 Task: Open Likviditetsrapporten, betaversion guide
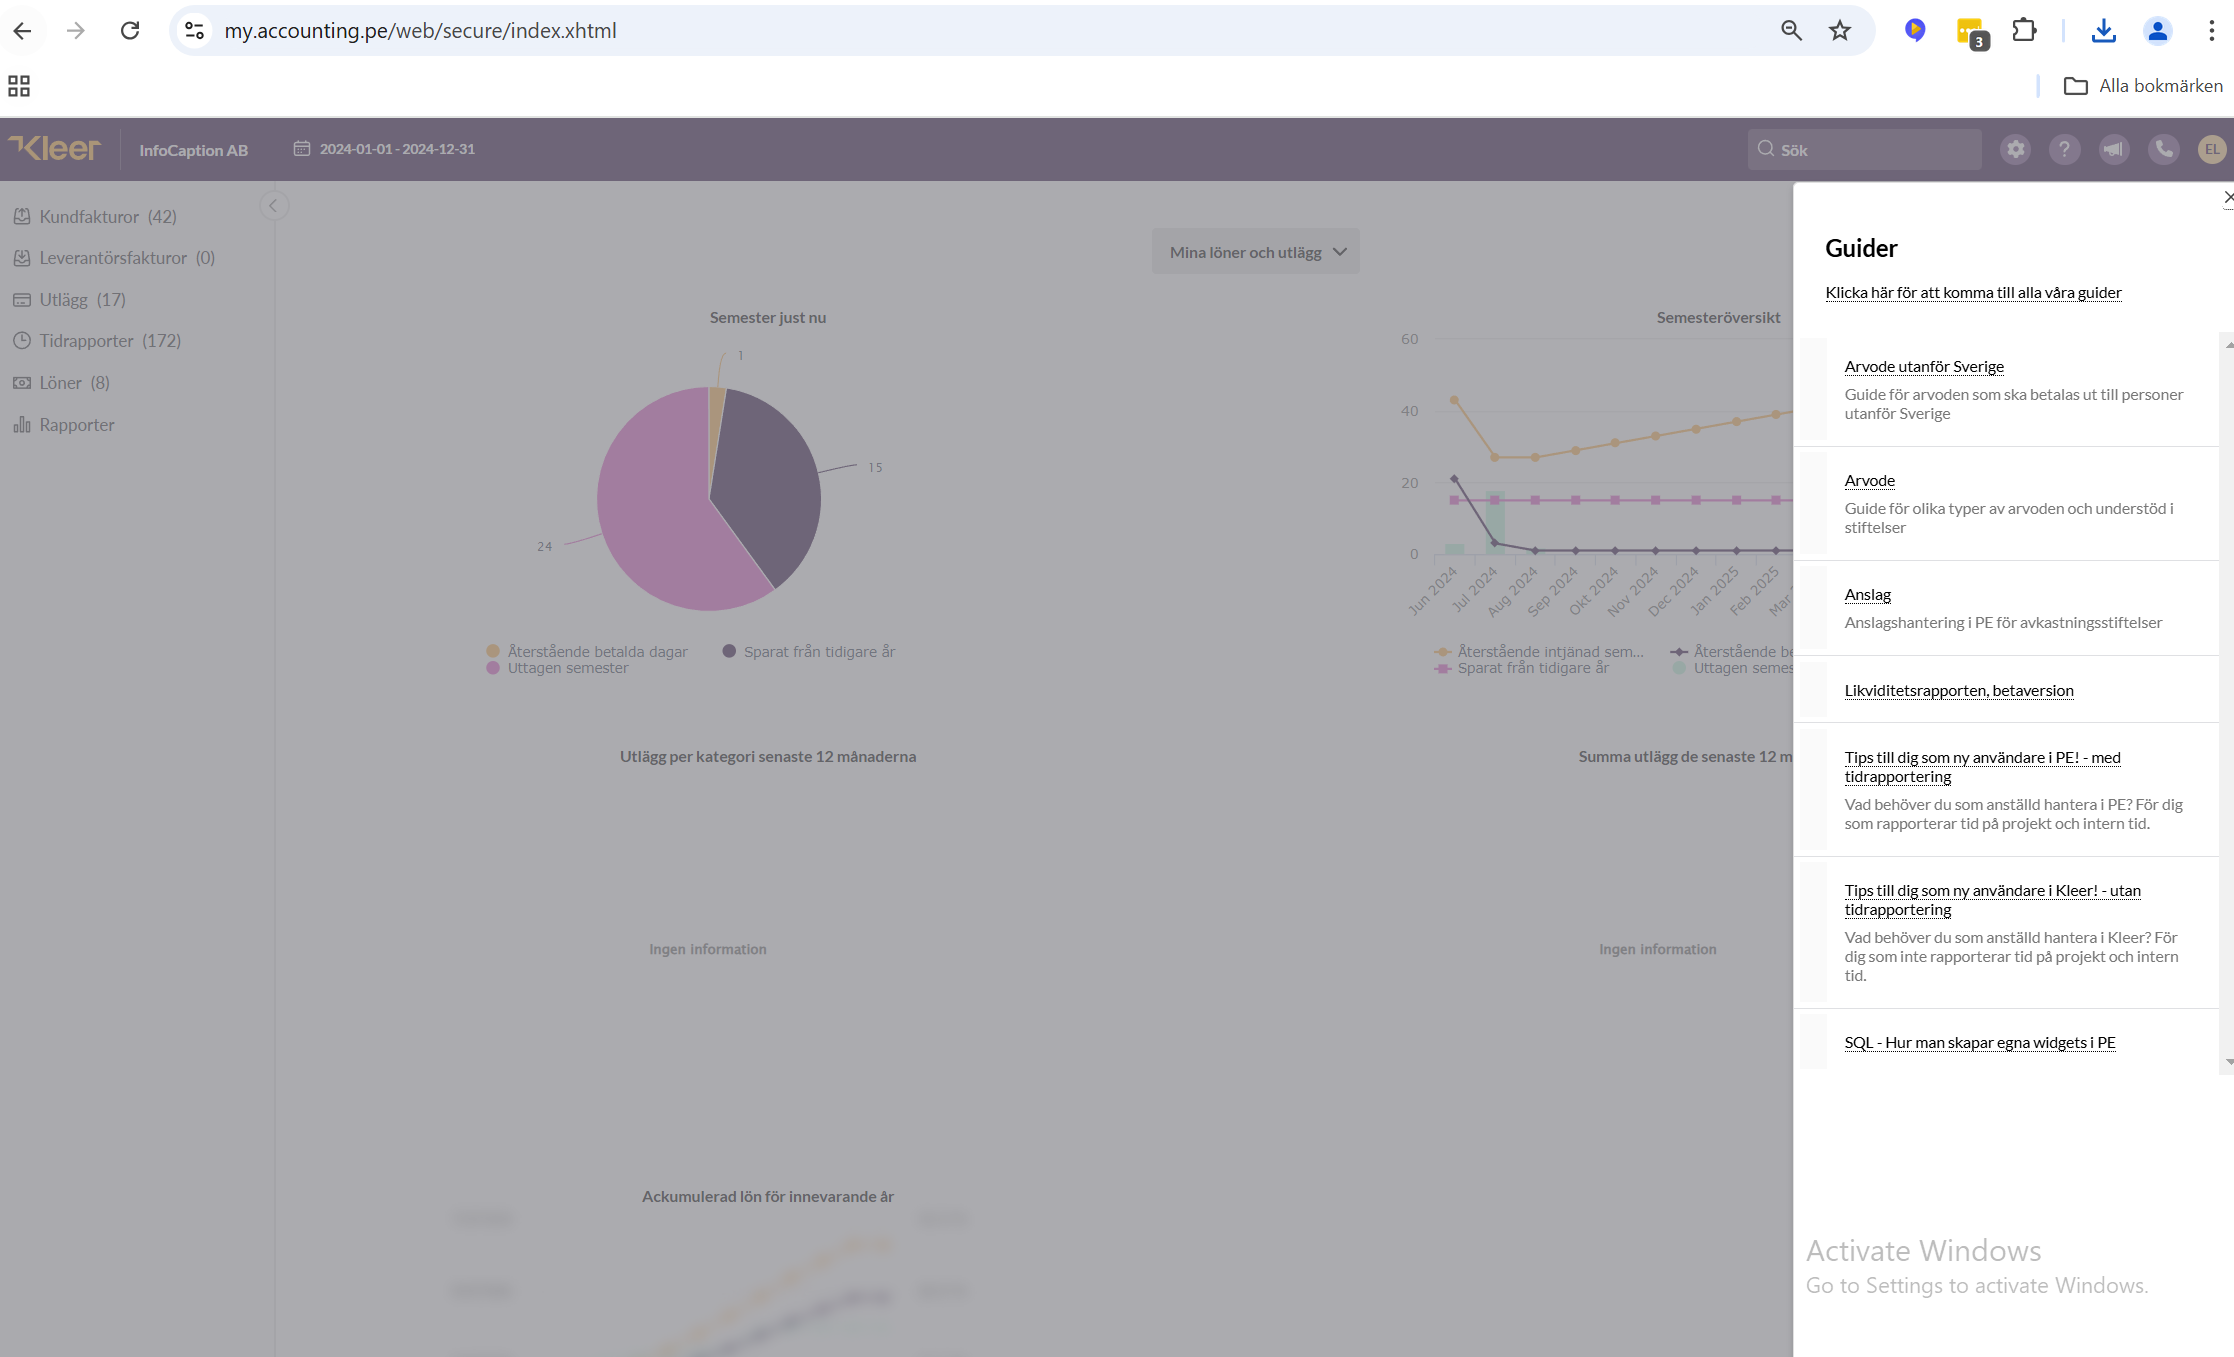point(1959,690)
